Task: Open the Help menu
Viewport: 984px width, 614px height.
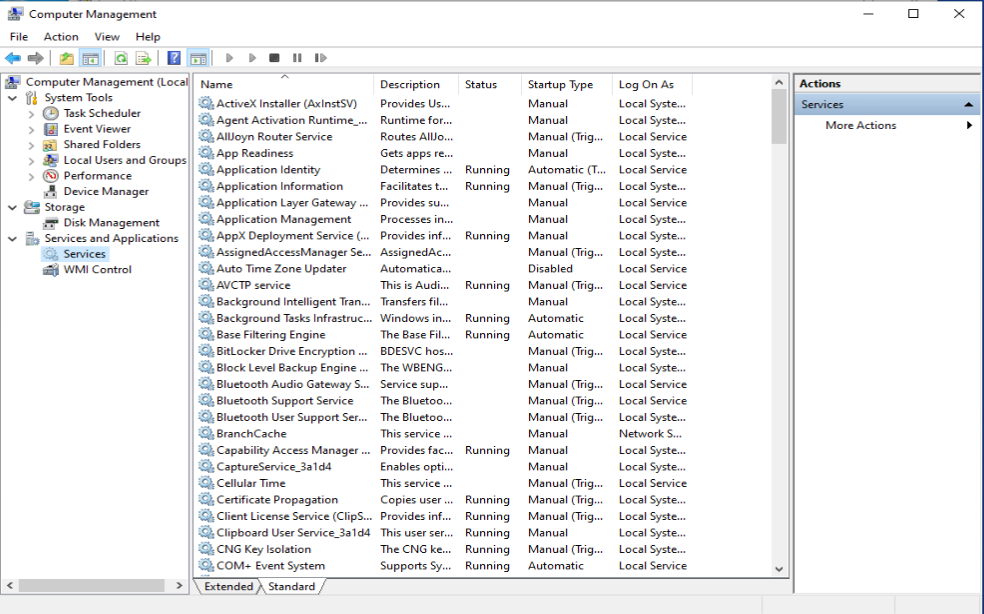Action: 148,36
